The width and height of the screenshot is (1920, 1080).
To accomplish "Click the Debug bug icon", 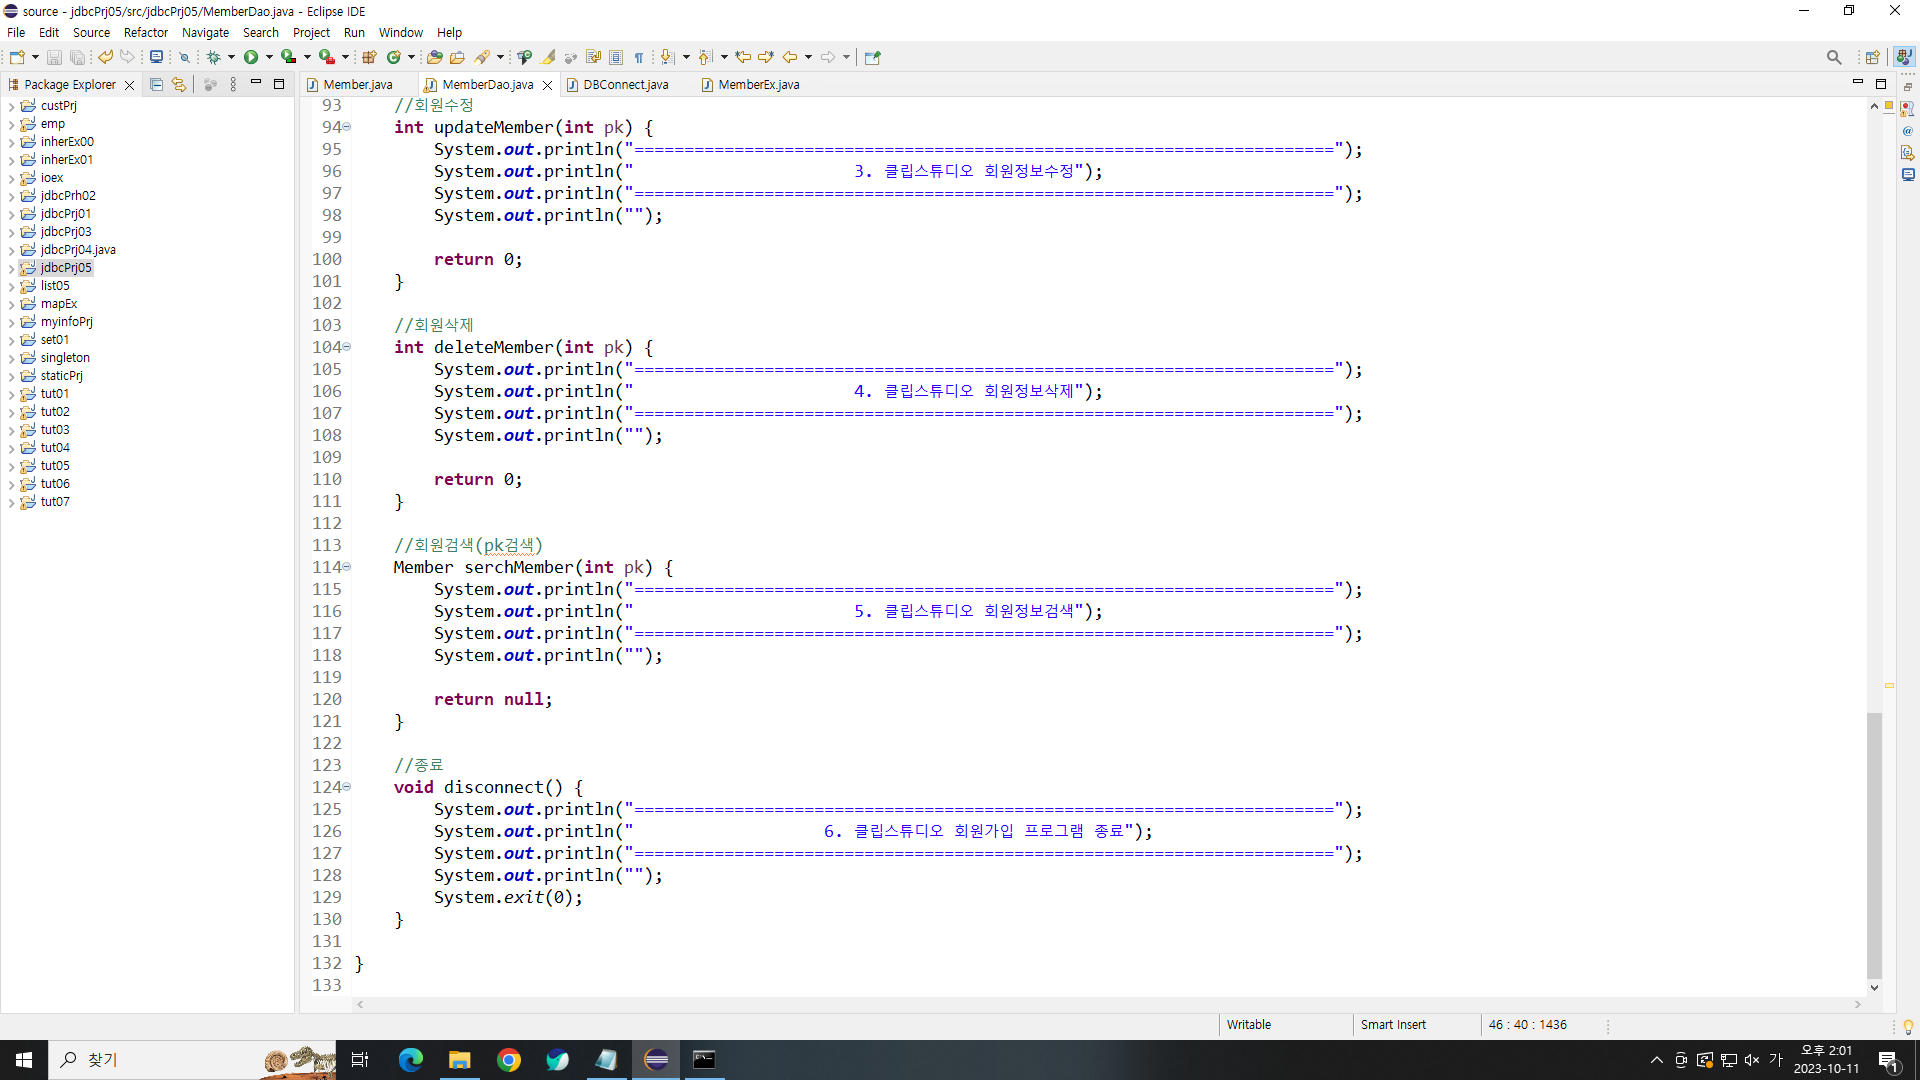I will click(x=213, y=57).
